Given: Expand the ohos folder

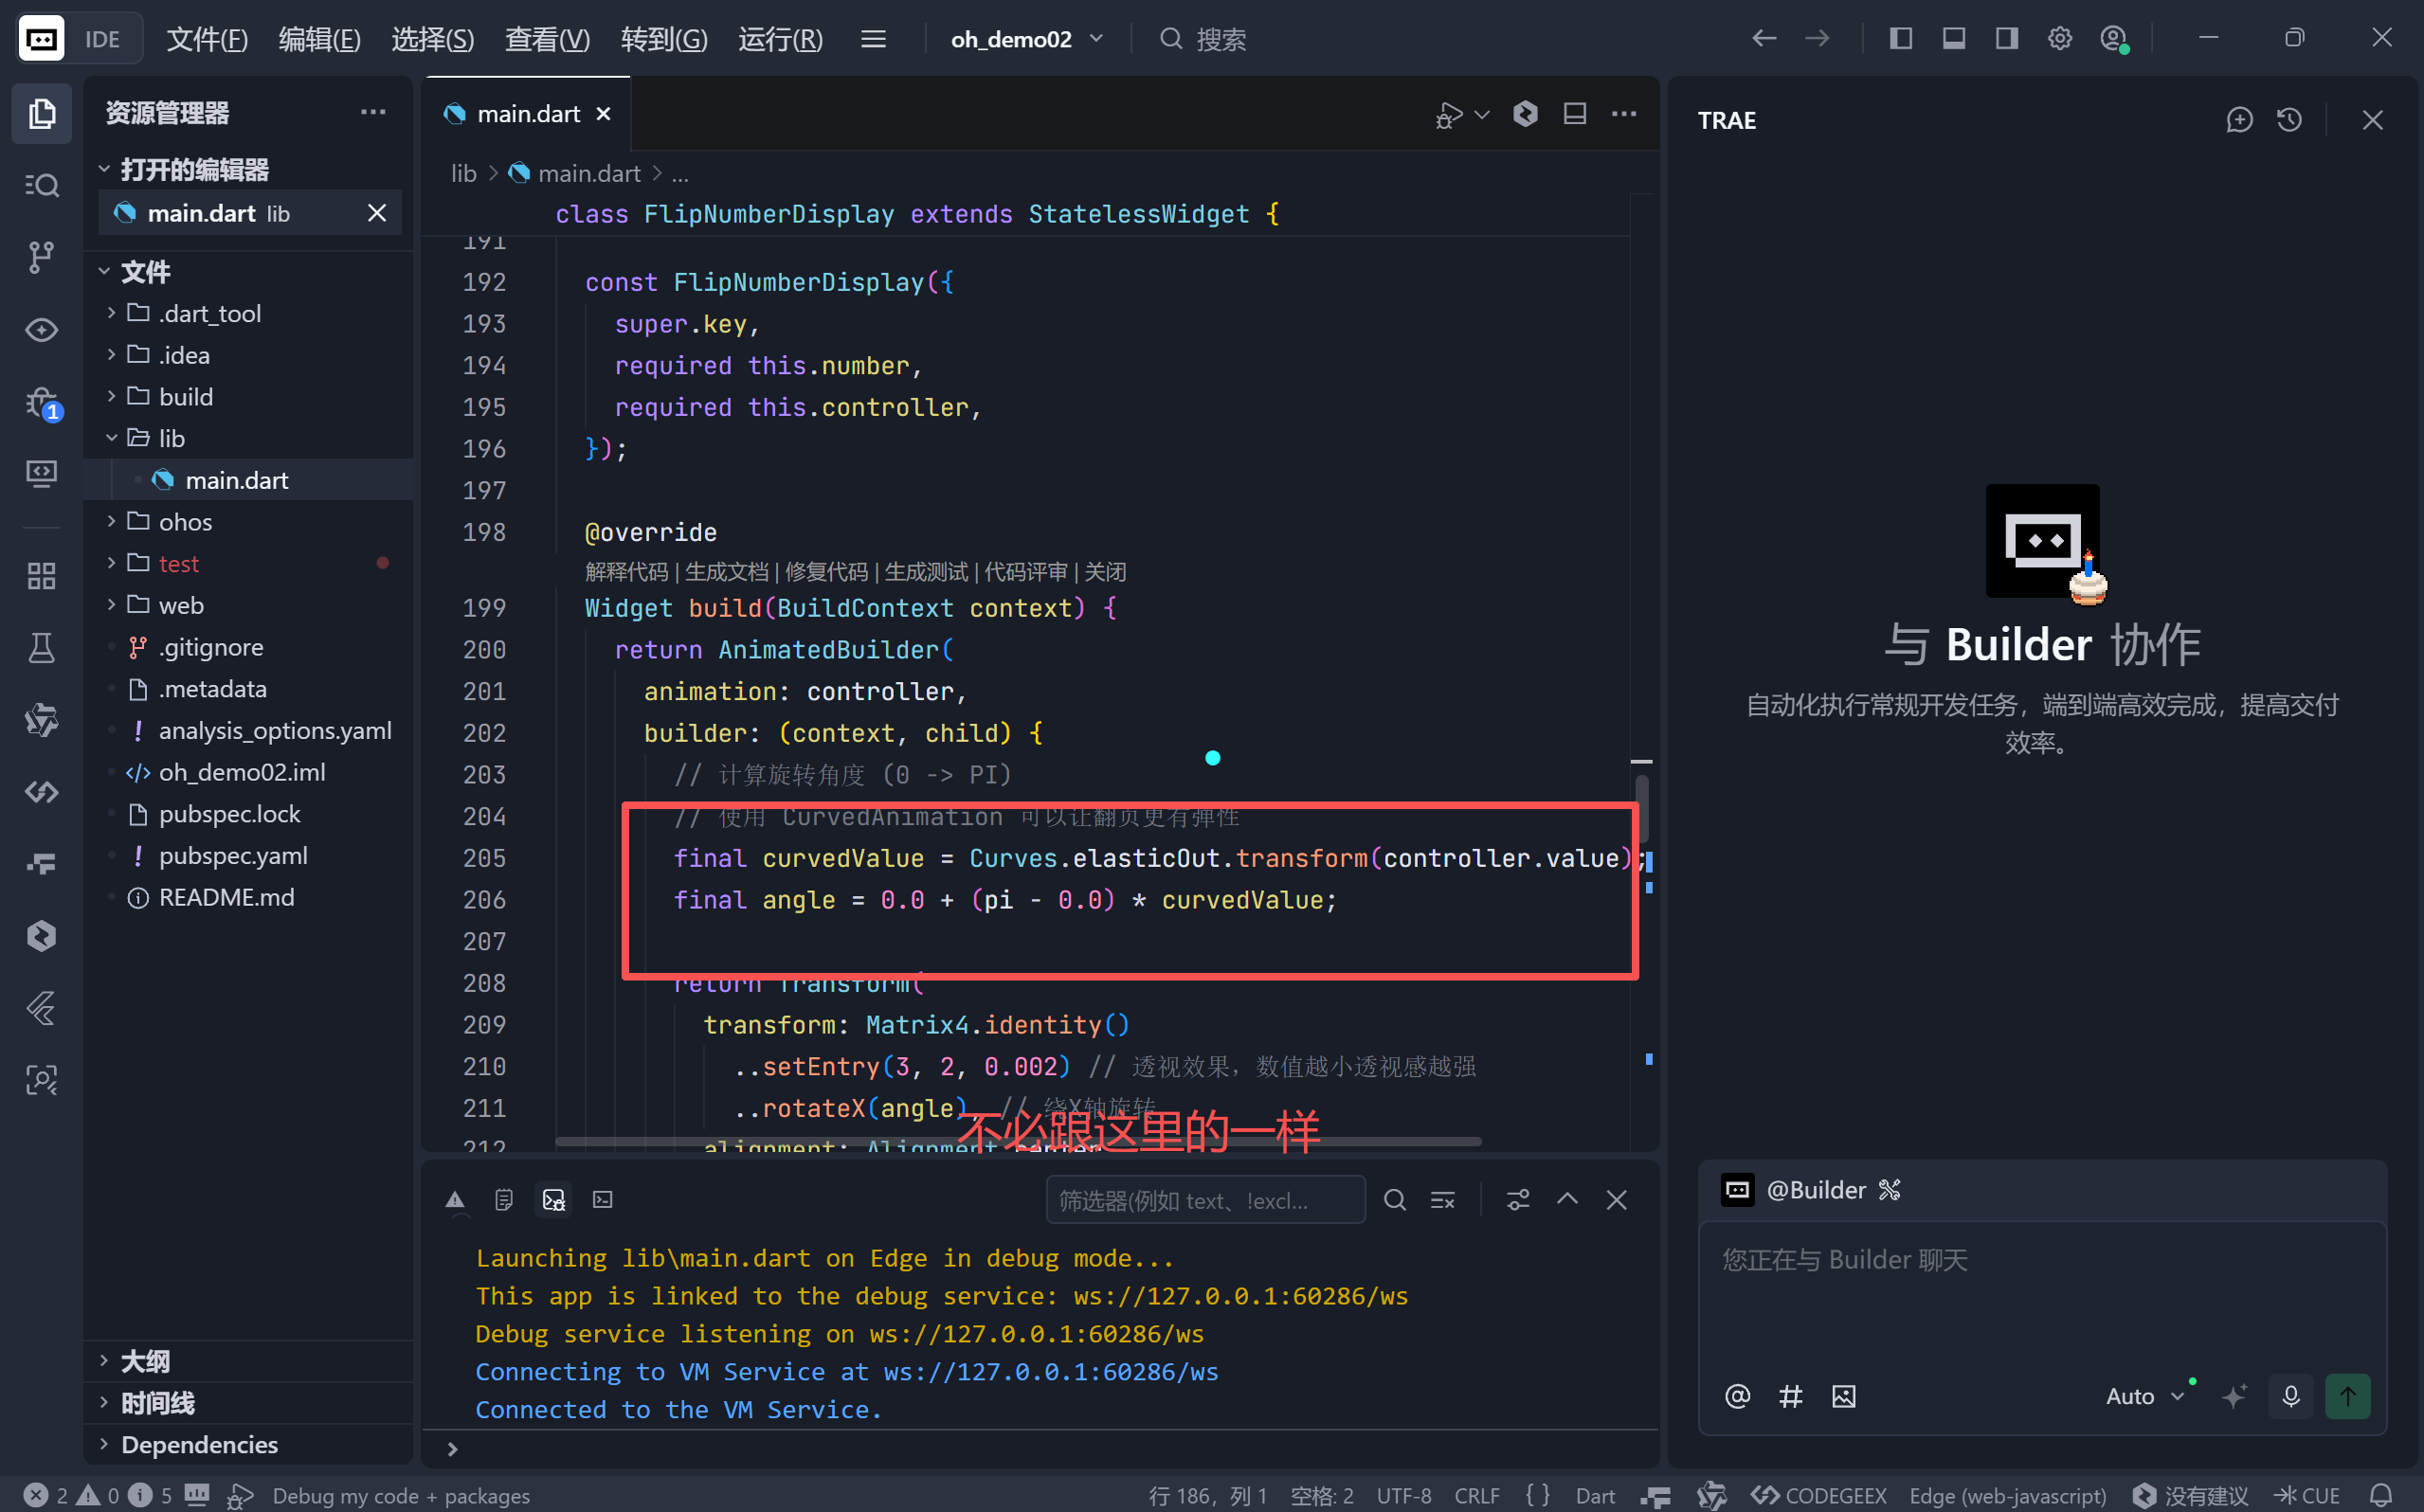Looking at the screenshot, I should pyautogui.click(x=185, y=522).
